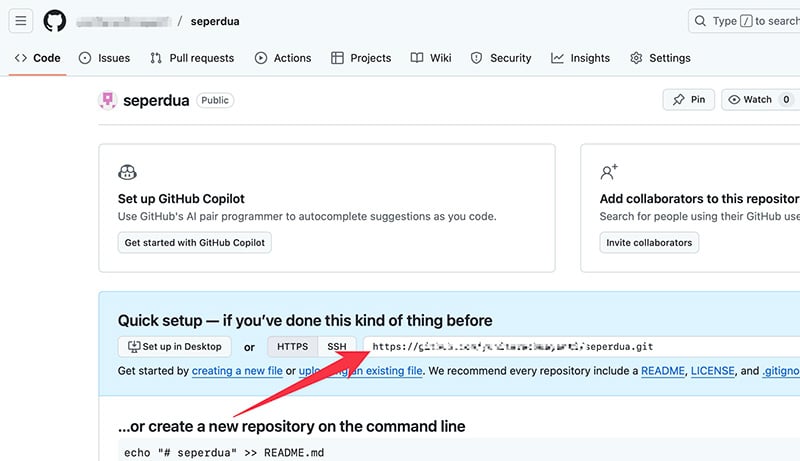Click the Copilot icon in setup card
This screenshot has width=800, height=461.
[x=127, y=172]
